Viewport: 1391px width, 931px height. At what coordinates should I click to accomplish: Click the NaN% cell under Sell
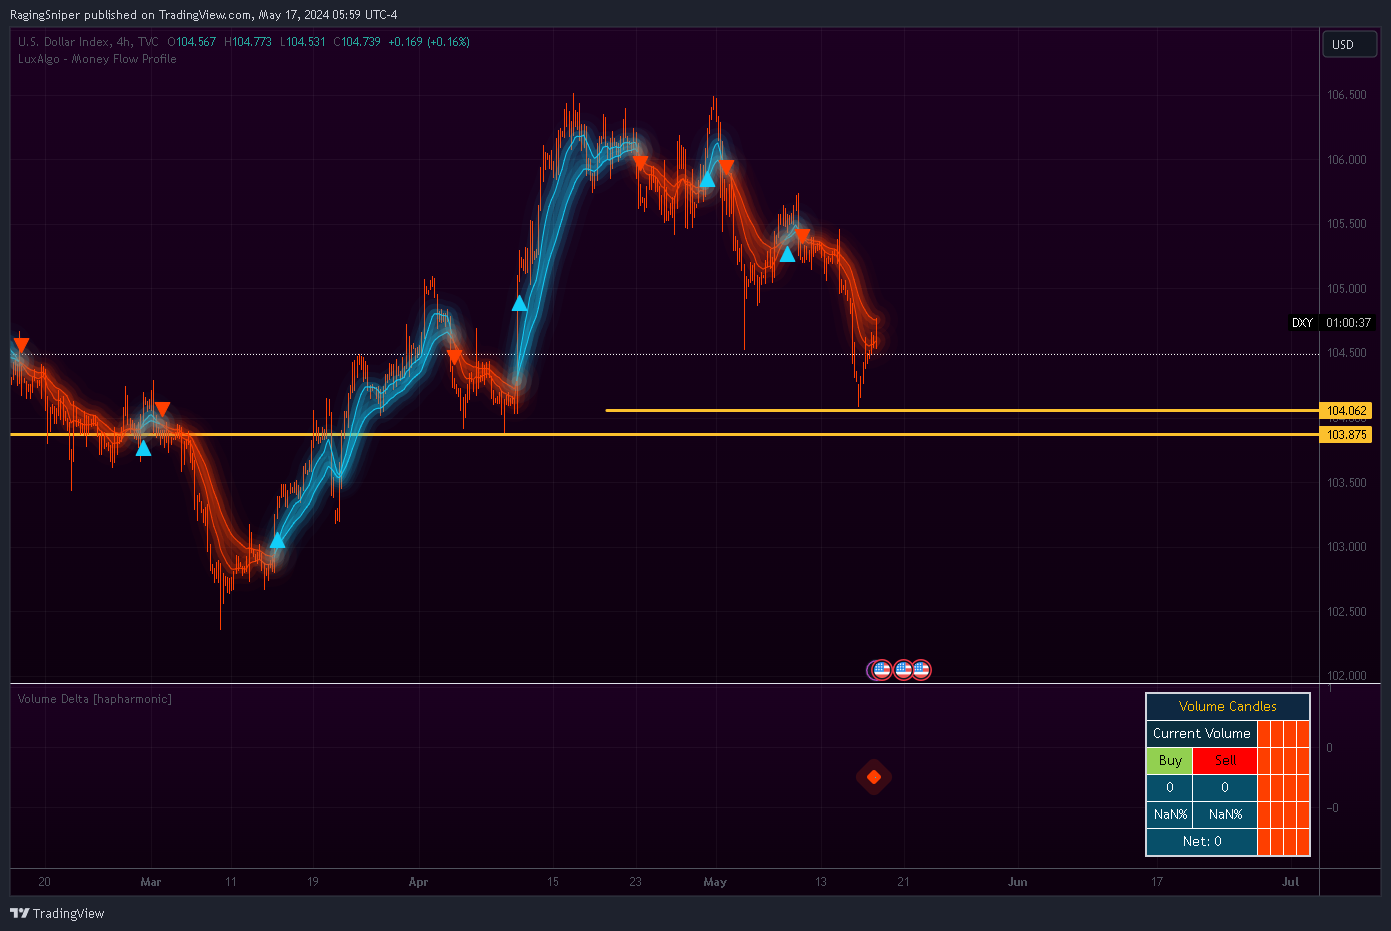[x=1225, y=814]
